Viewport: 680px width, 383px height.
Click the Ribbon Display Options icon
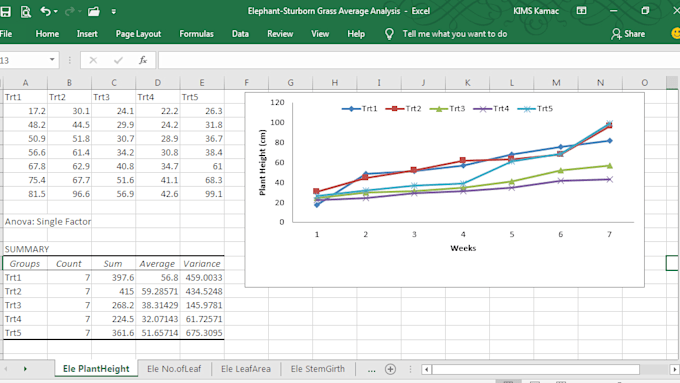(582, 11)
